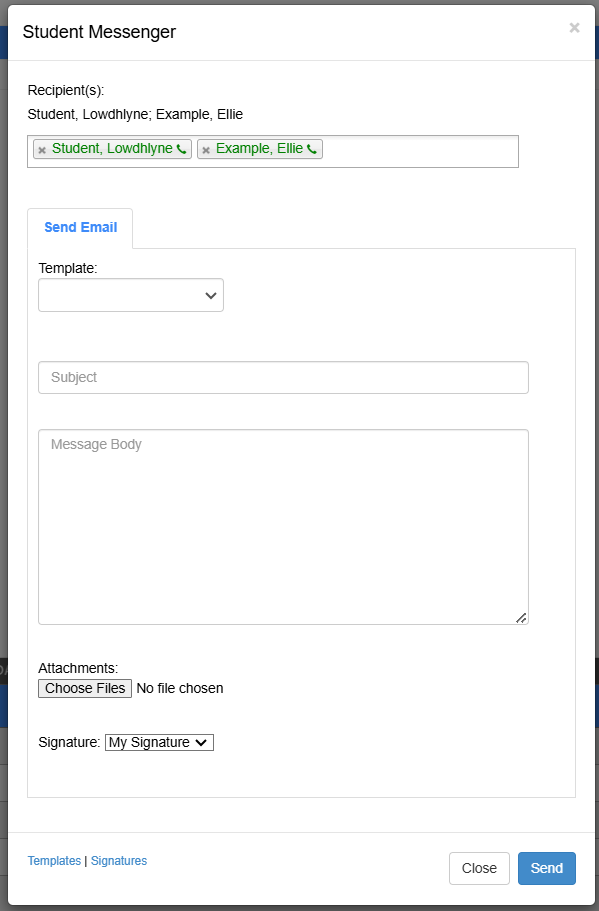Viewport: 599px width, 911px height.
Task: Open the Templates link
Action: coord(54,860)
